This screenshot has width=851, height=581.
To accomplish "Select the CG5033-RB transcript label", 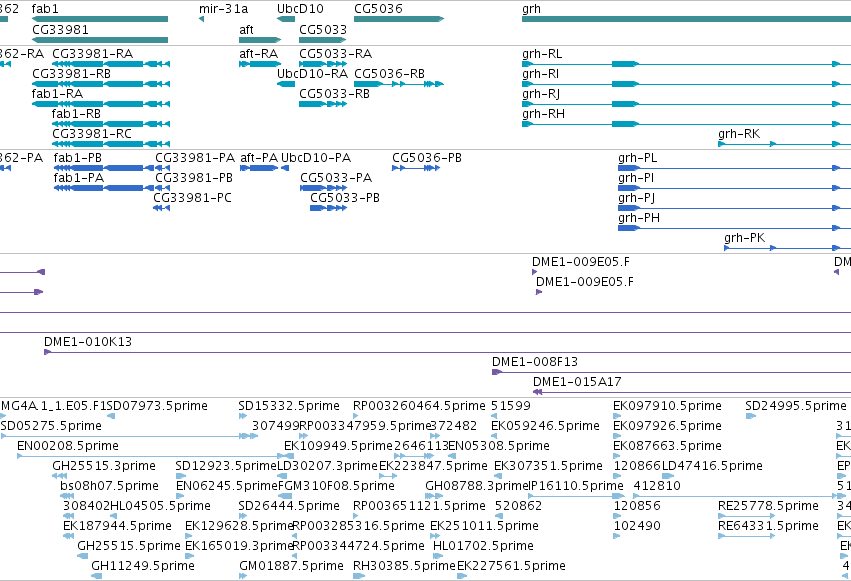I will 335,94.
